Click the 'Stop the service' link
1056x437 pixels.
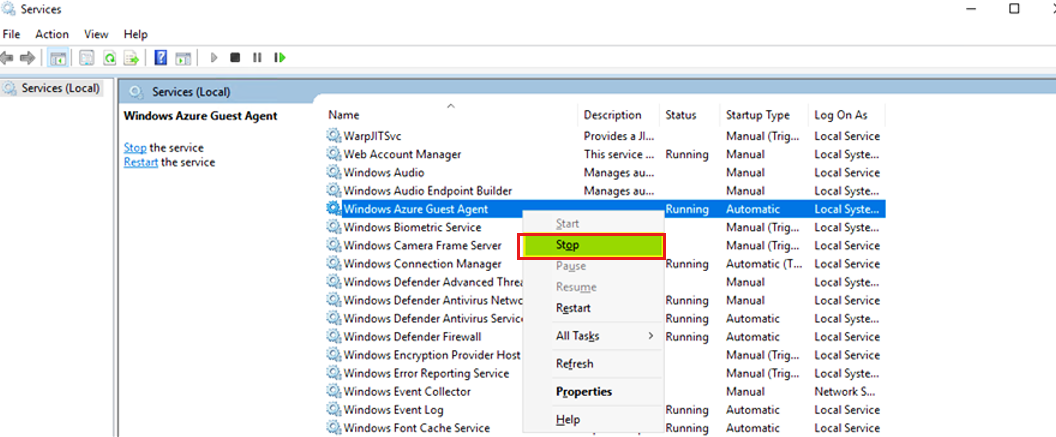click(x=135, y=148)
